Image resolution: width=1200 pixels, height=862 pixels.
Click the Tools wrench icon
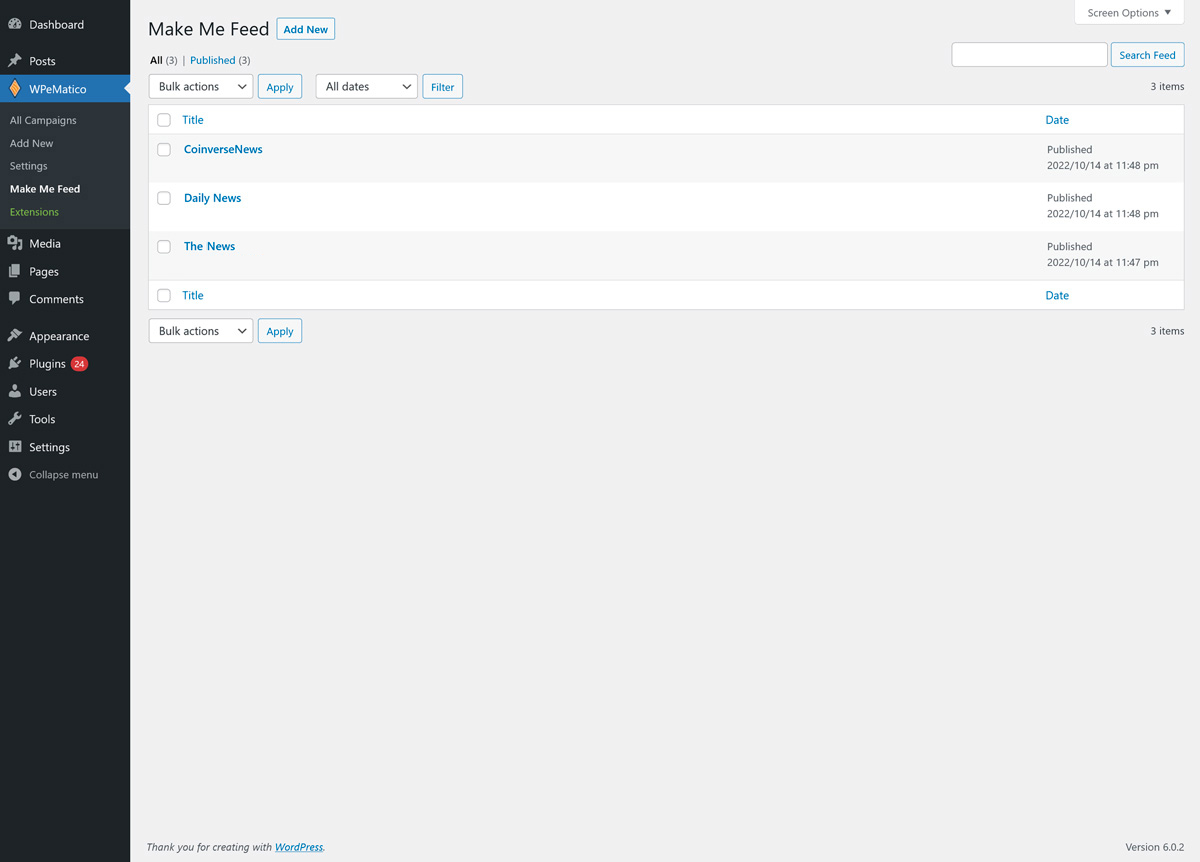15,419
